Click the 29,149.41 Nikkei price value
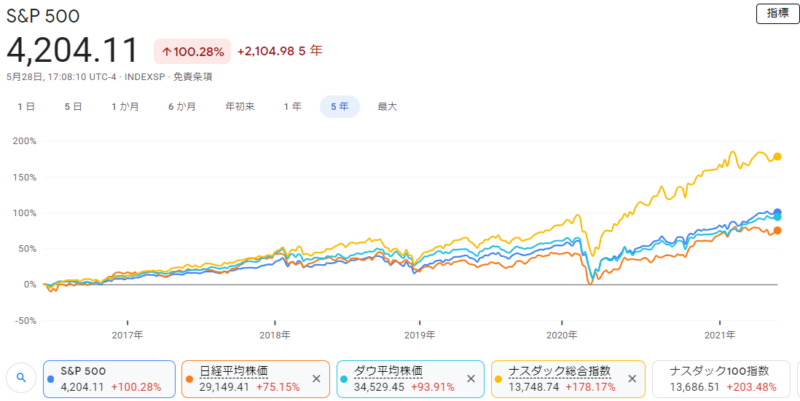800x401 pixels. pos(224,387)
